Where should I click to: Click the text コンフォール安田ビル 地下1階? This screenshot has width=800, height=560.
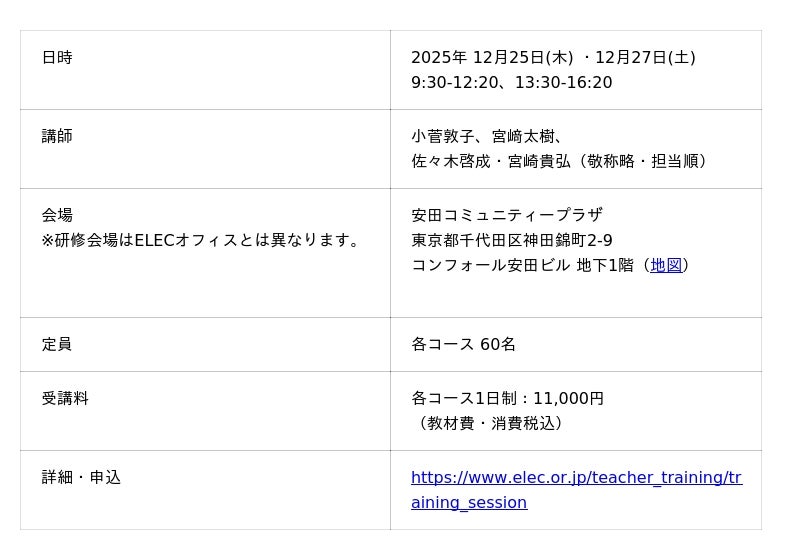[x=524, y=265]
